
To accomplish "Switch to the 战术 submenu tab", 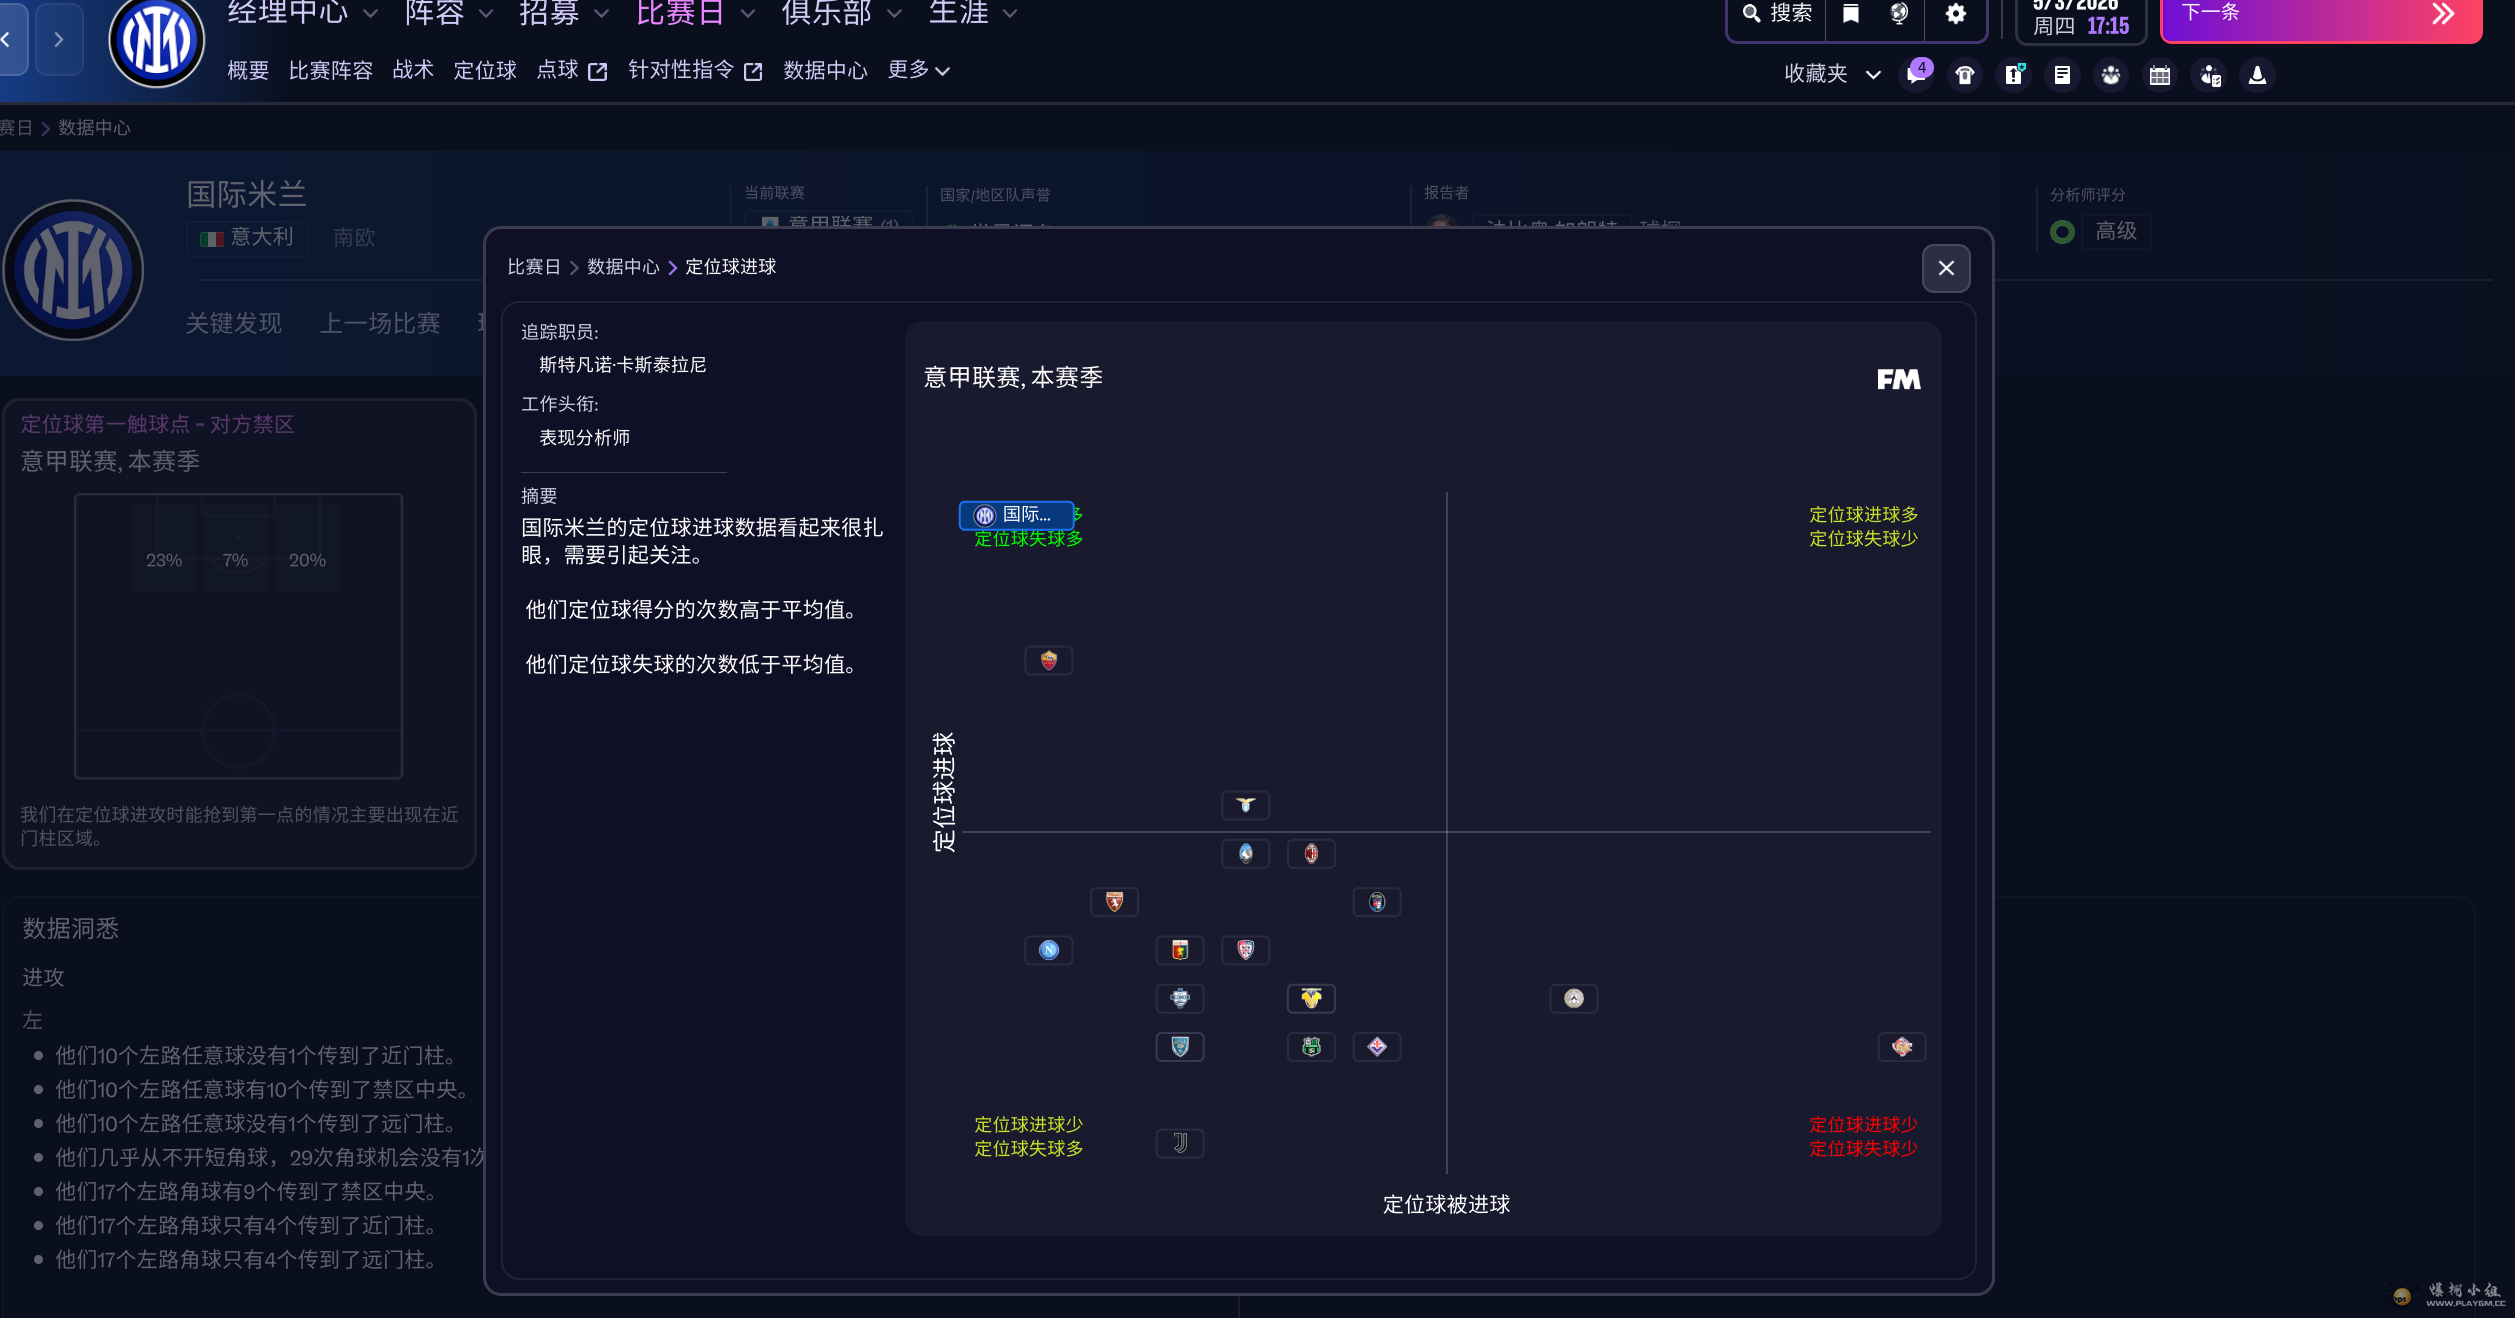I will pos(412,70).
